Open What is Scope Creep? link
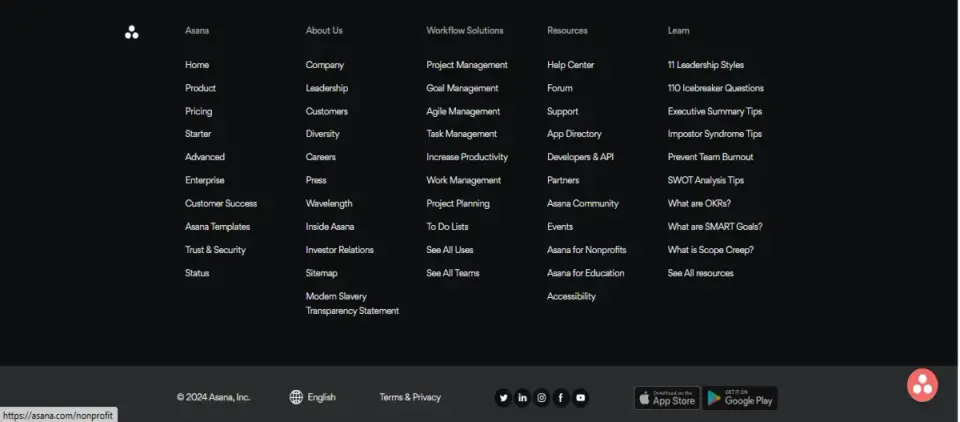 click(x=711, y=250)
